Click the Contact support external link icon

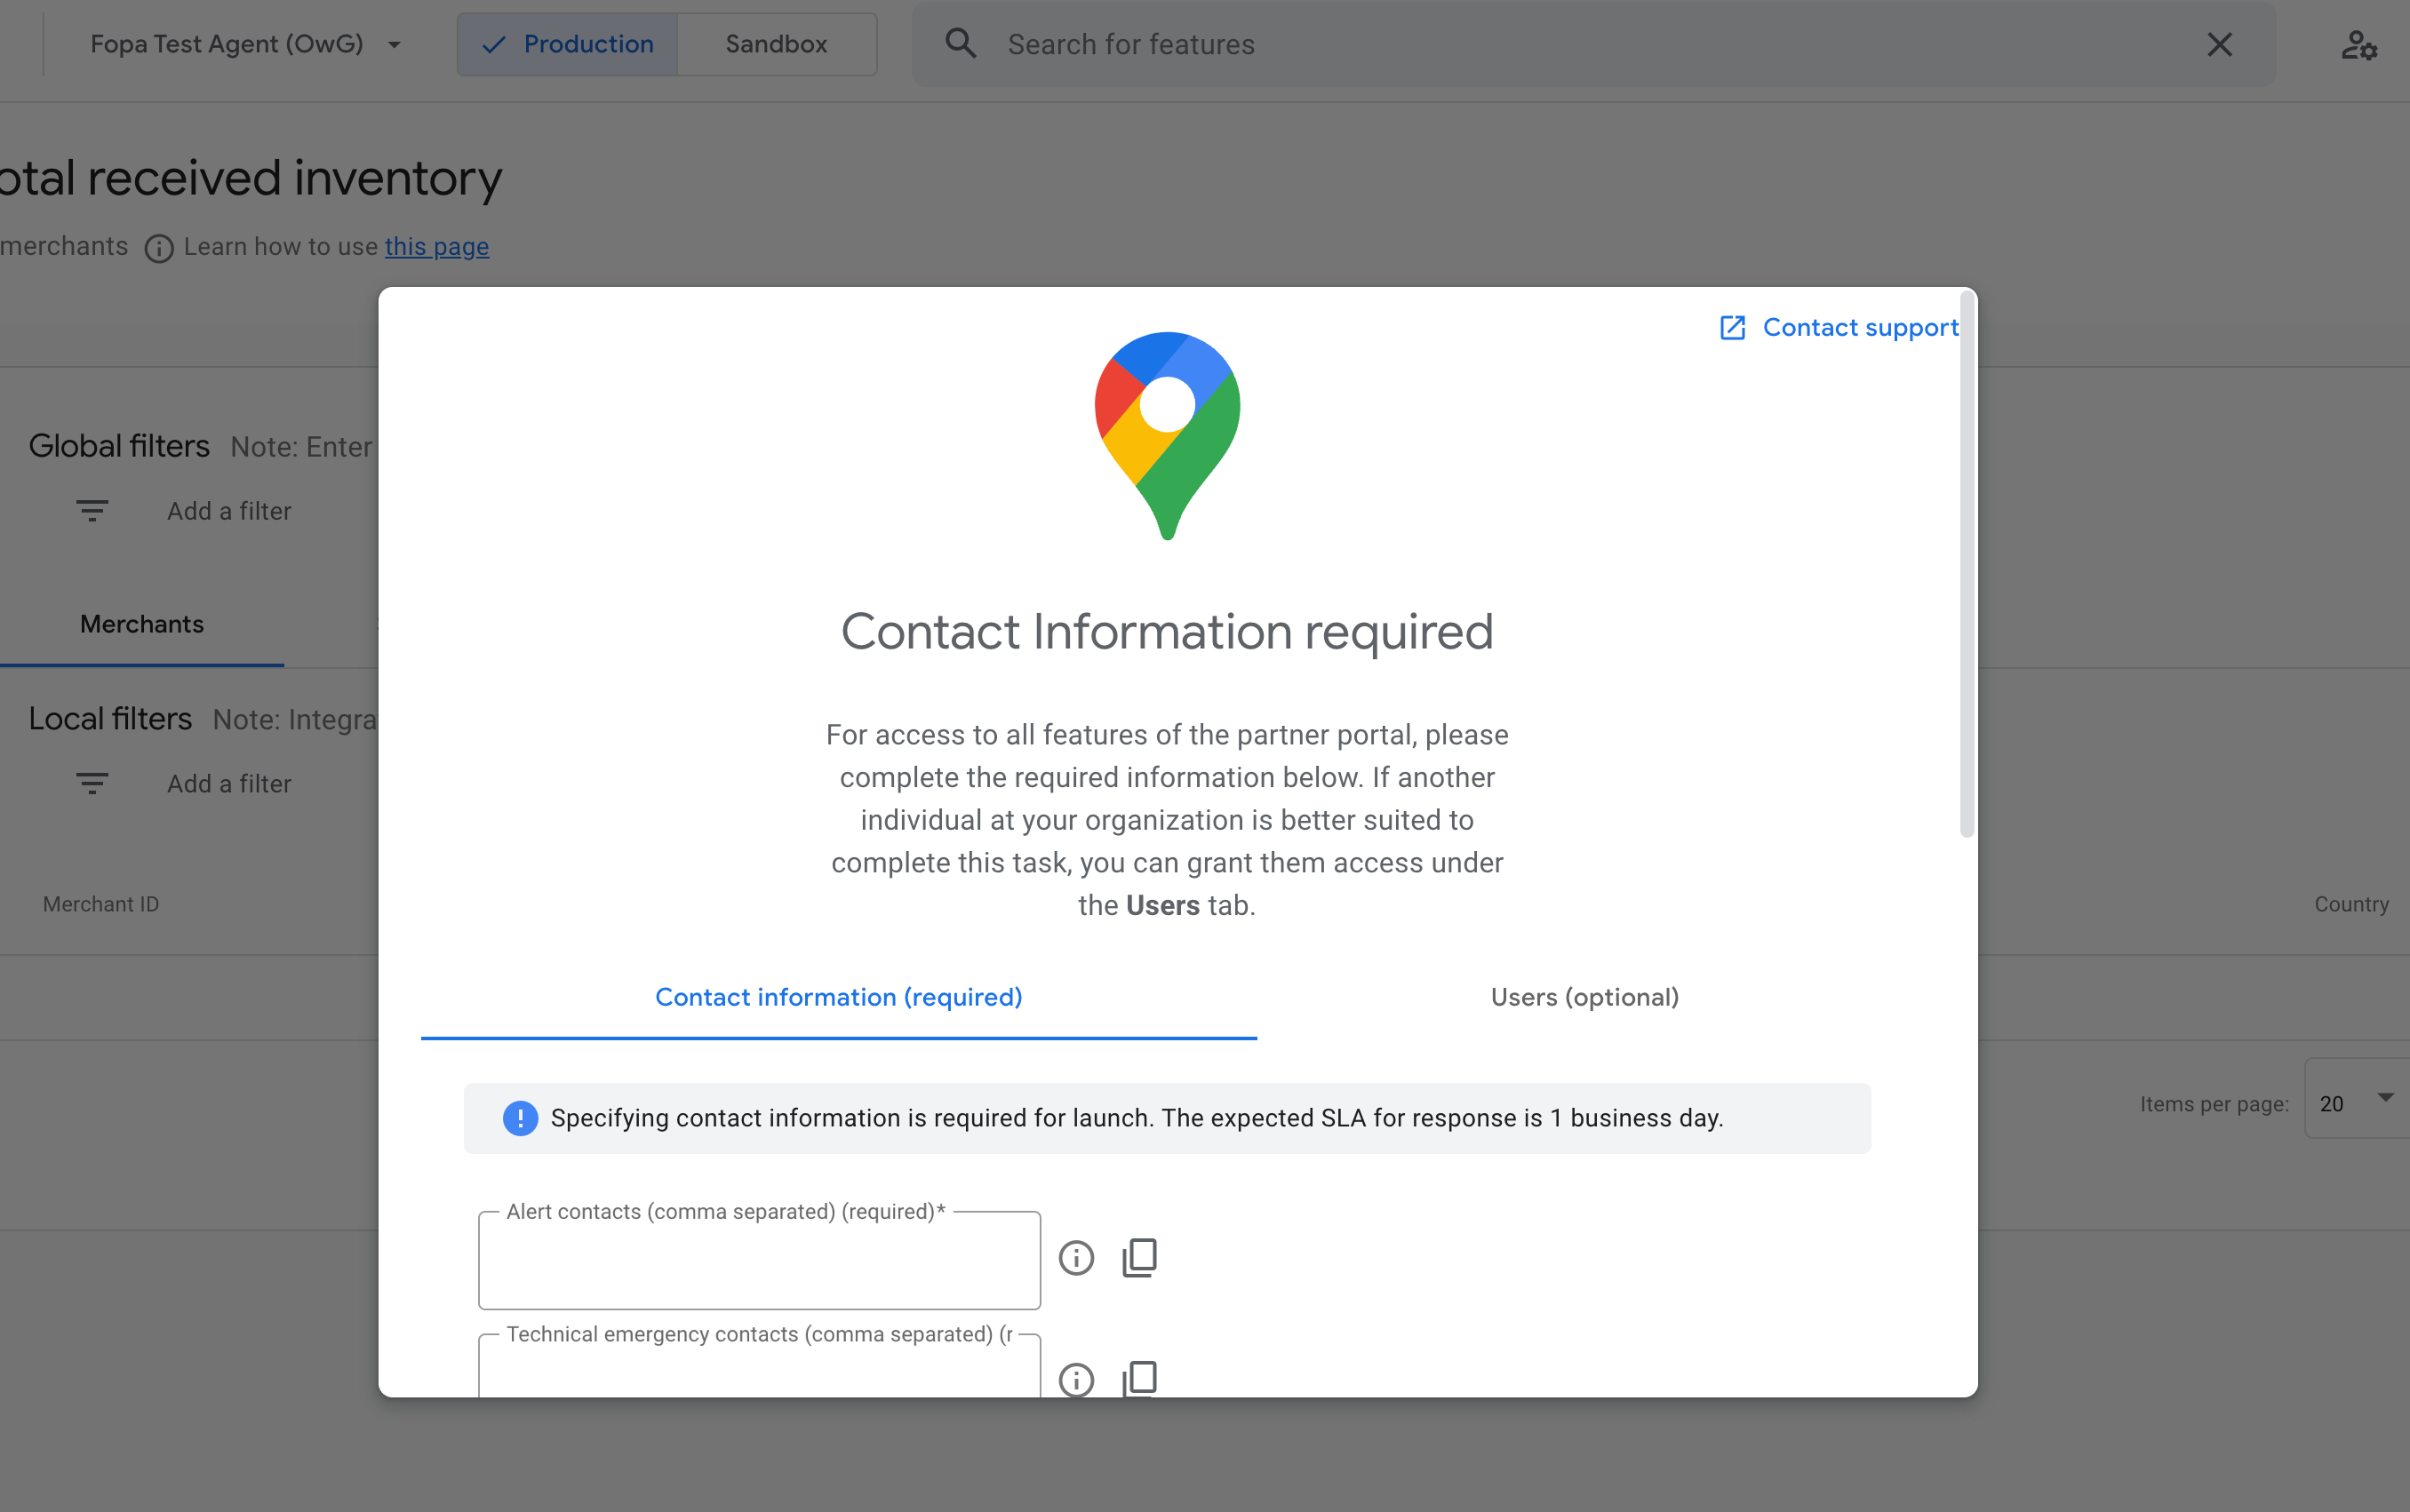pos(1732,328)
